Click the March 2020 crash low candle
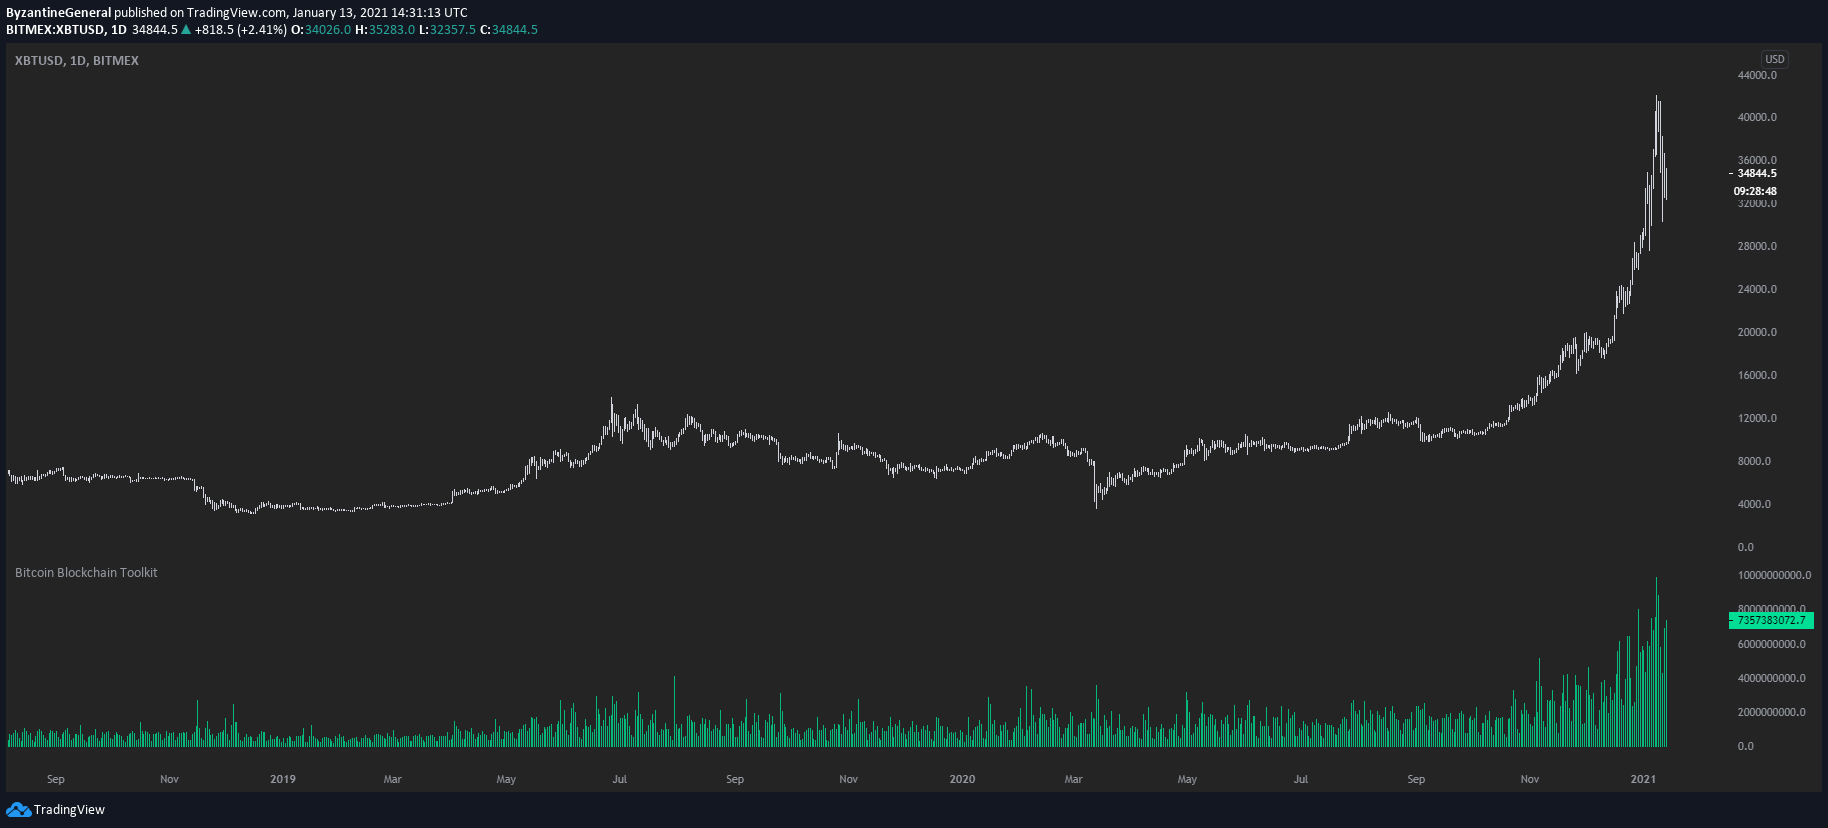The height and width of the screenshot is (828, 1828). point(1096,485)
